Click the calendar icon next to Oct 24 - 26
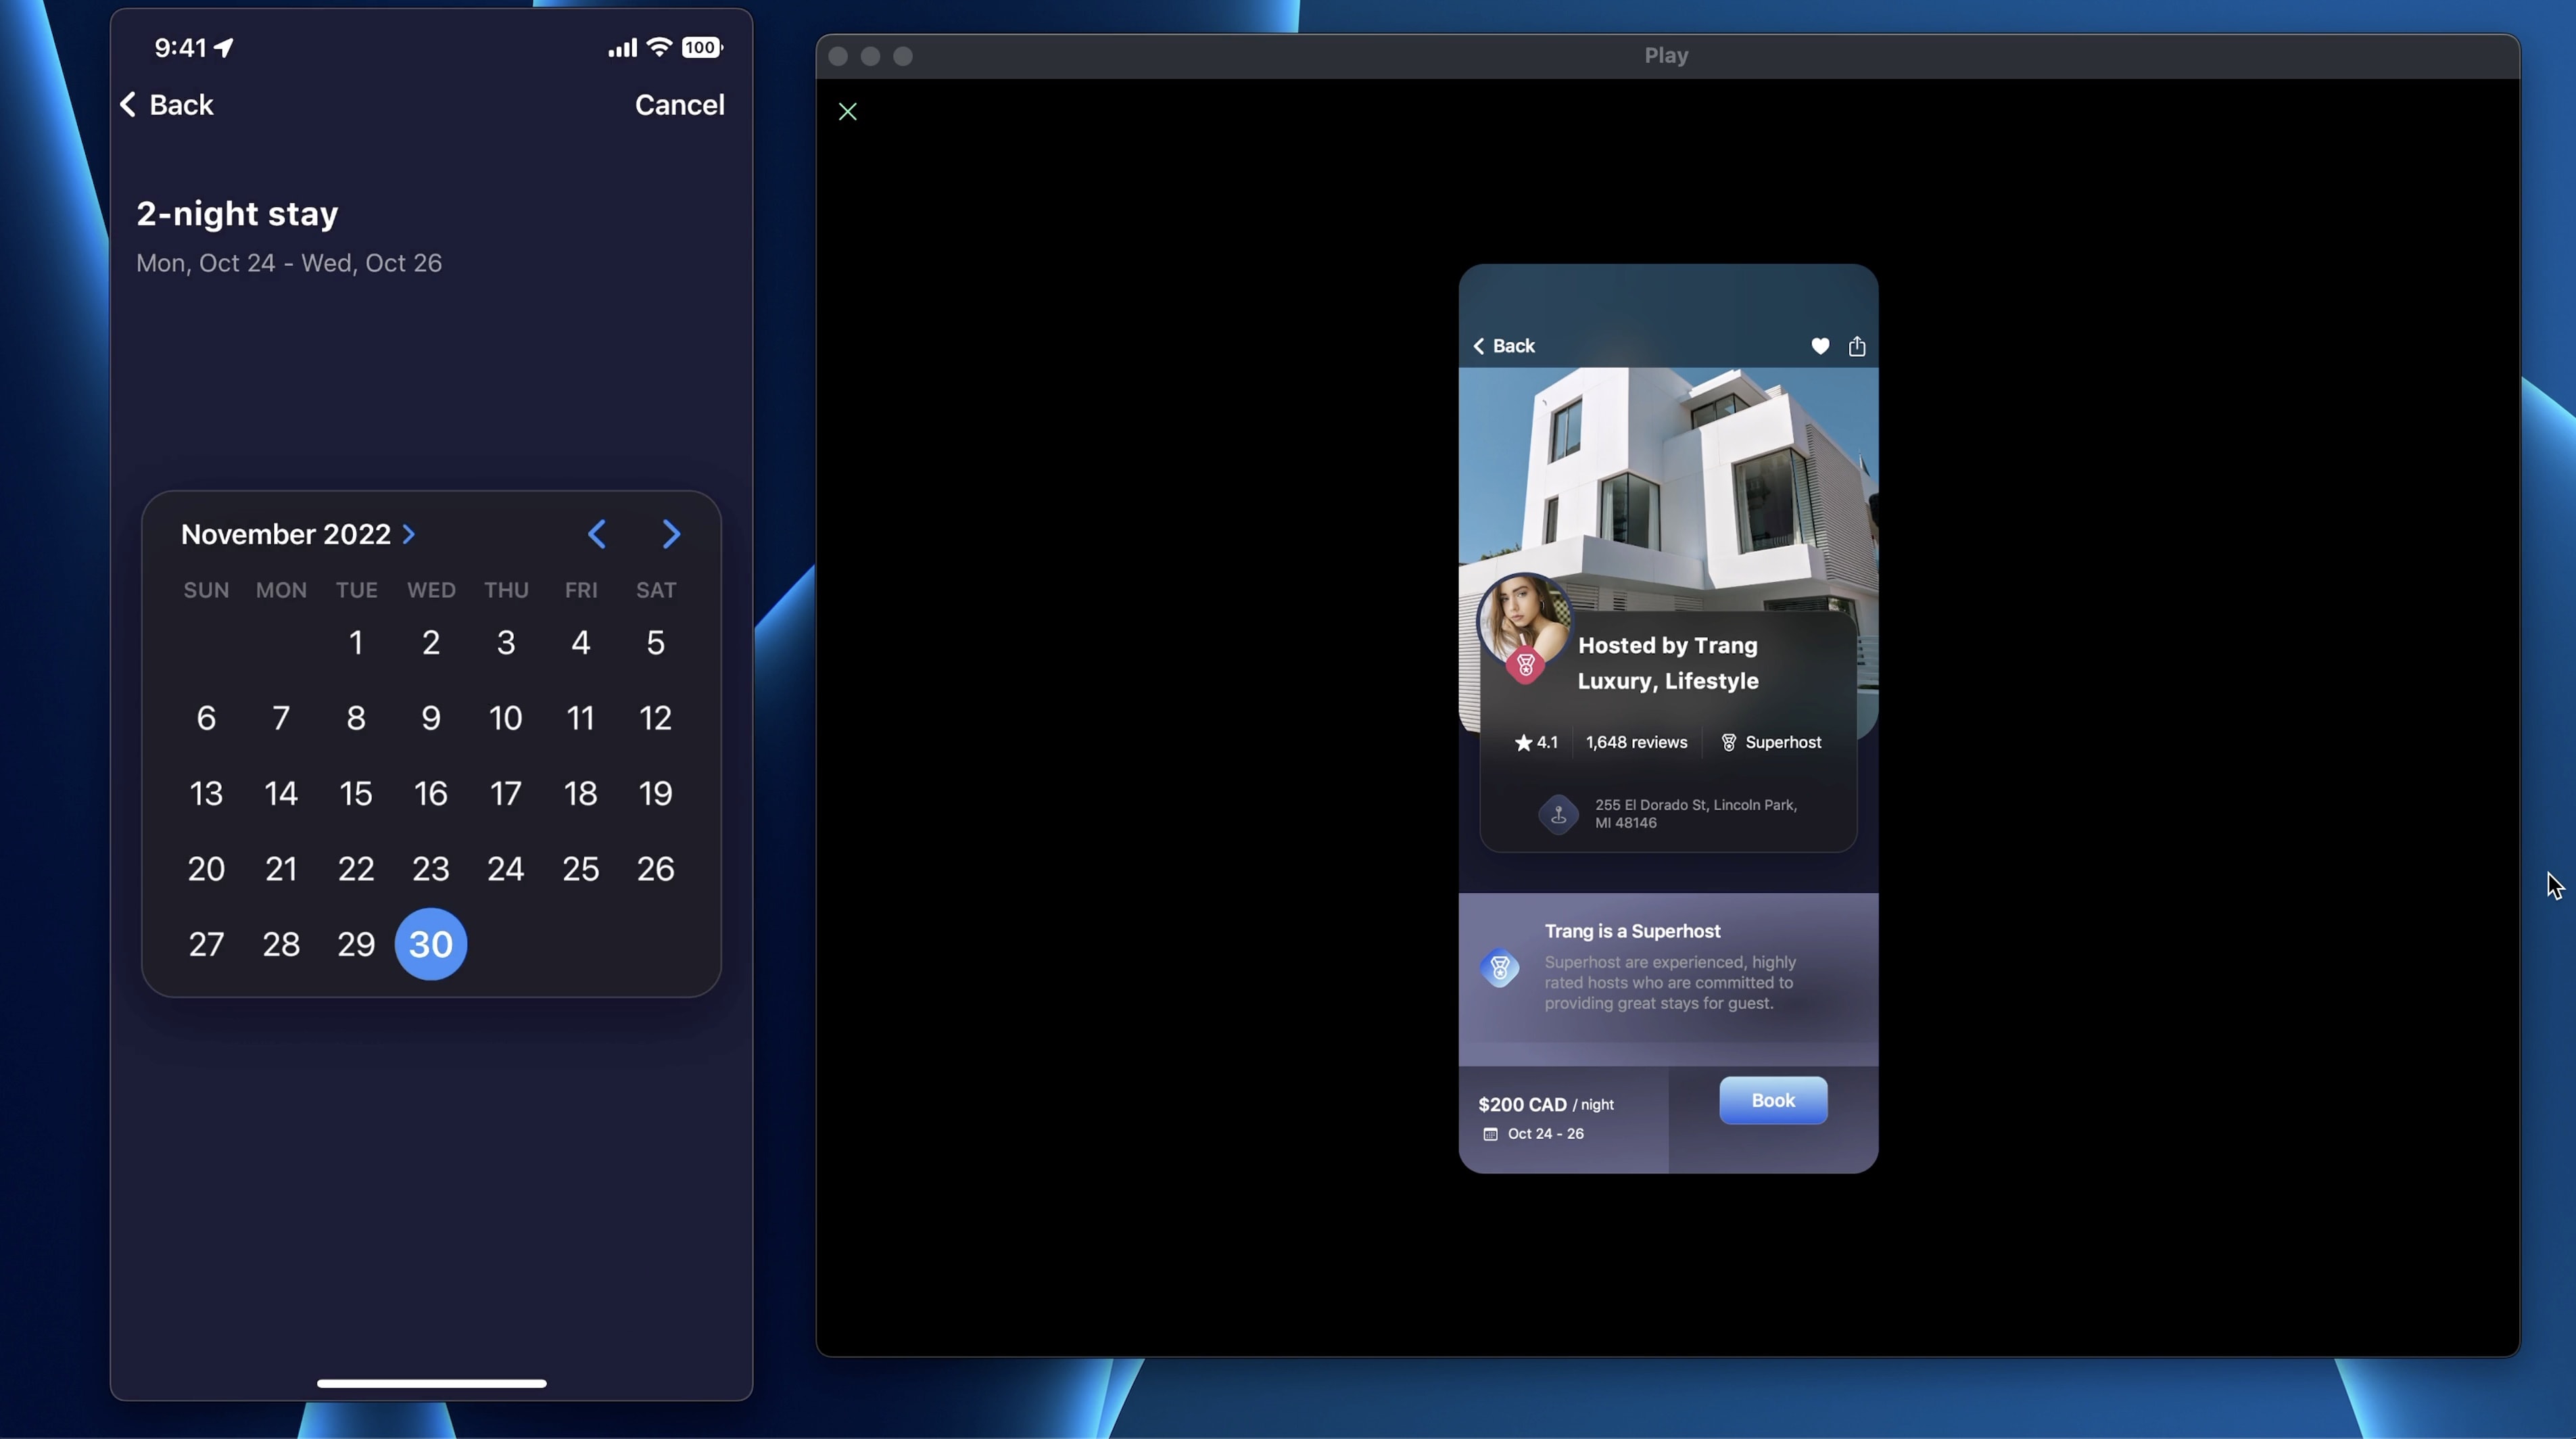This screenshot has height=1439, width=2576. click(1491, 1134)
